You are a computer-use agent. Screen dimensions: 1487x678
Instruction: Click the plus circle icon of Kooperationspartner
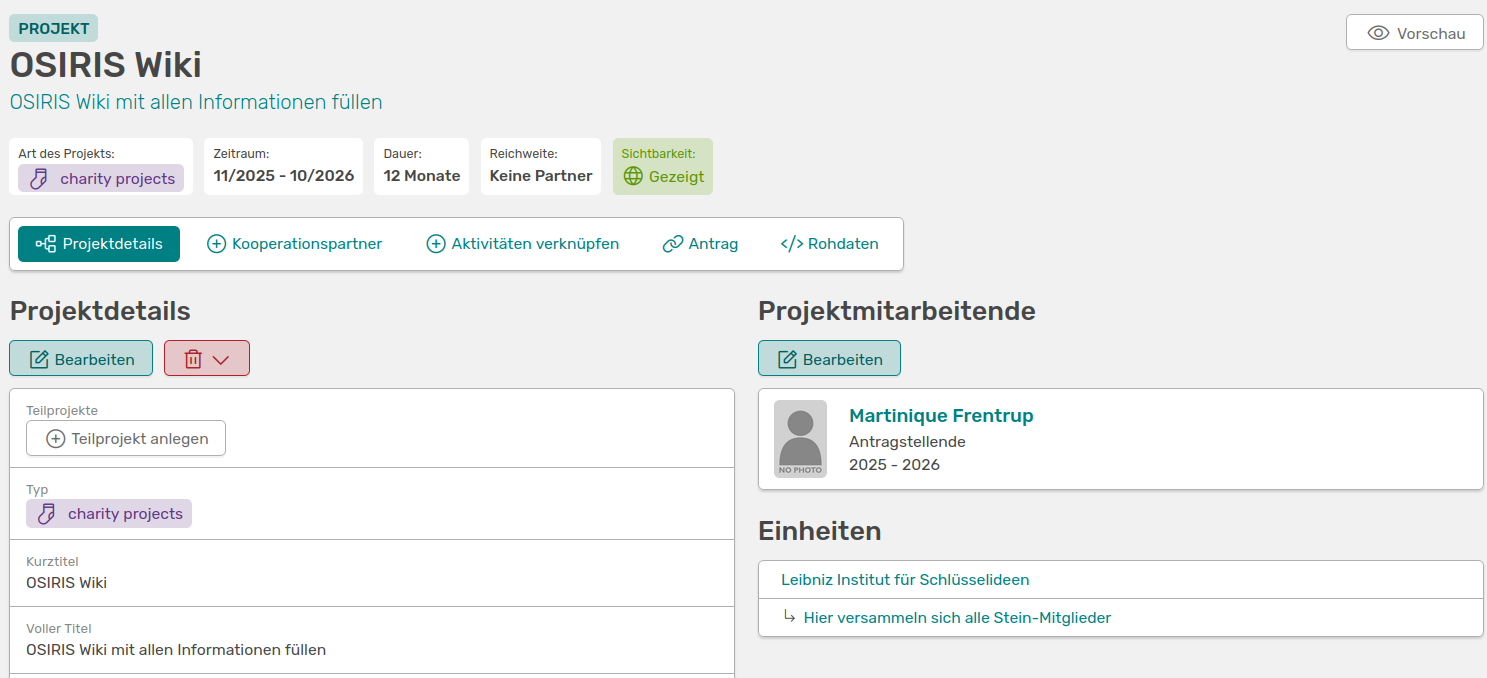click(x=216, y=244)
